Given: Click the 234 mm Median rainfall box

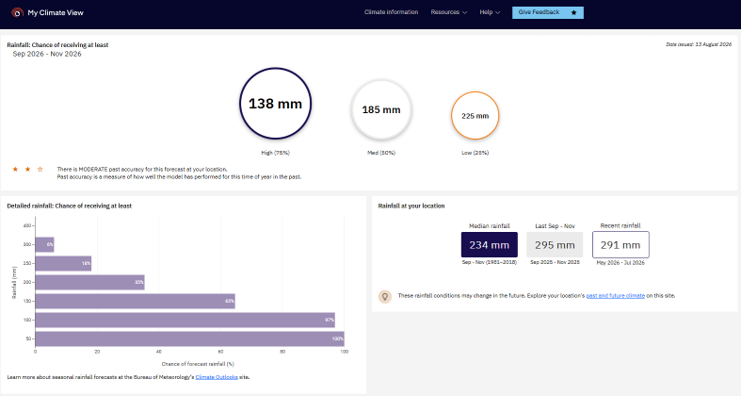Looking at the screenshot, I should tap(489, 245).
